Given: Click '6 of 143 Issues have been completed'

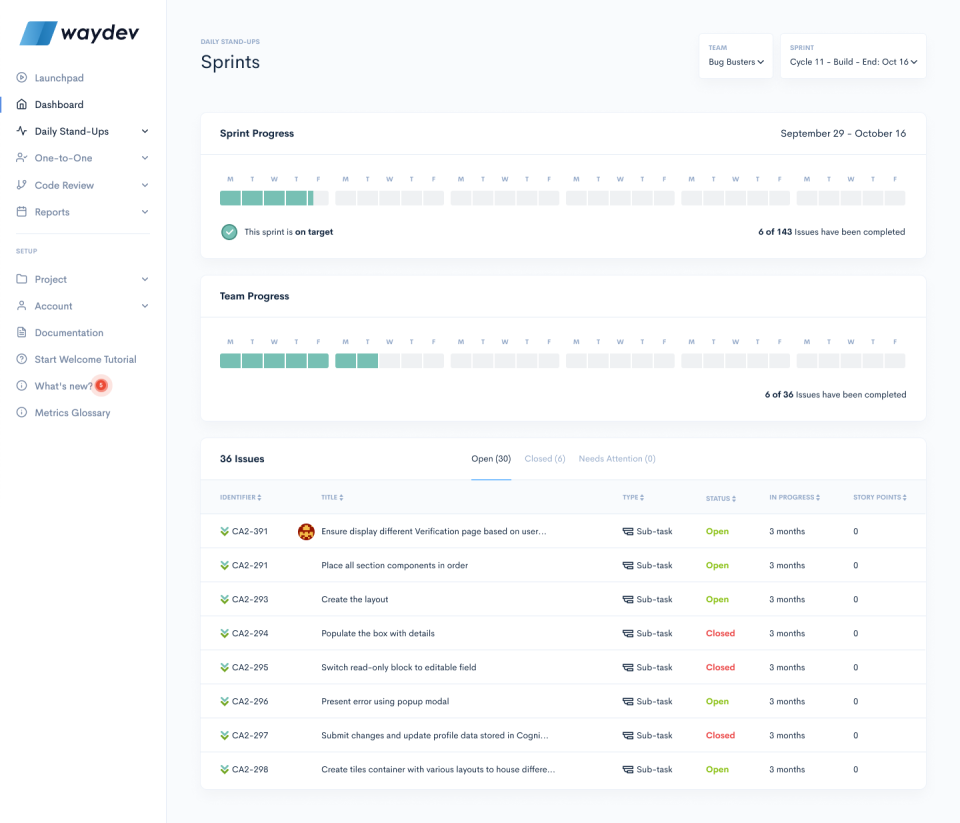Looking at the screenshot, I should click(831, 232).
